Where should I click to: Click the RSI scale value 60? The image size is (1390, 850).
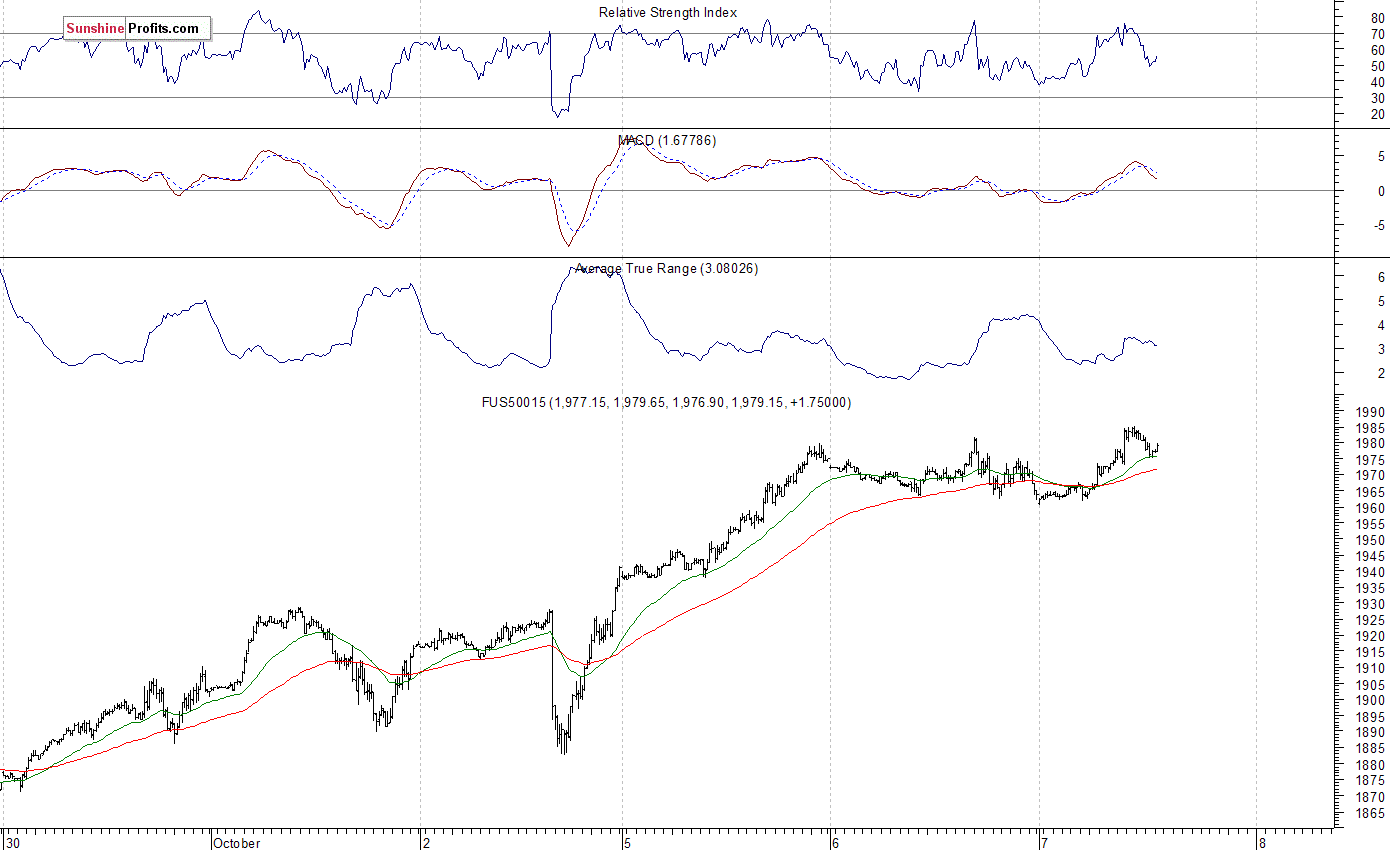coord(1377,50)
